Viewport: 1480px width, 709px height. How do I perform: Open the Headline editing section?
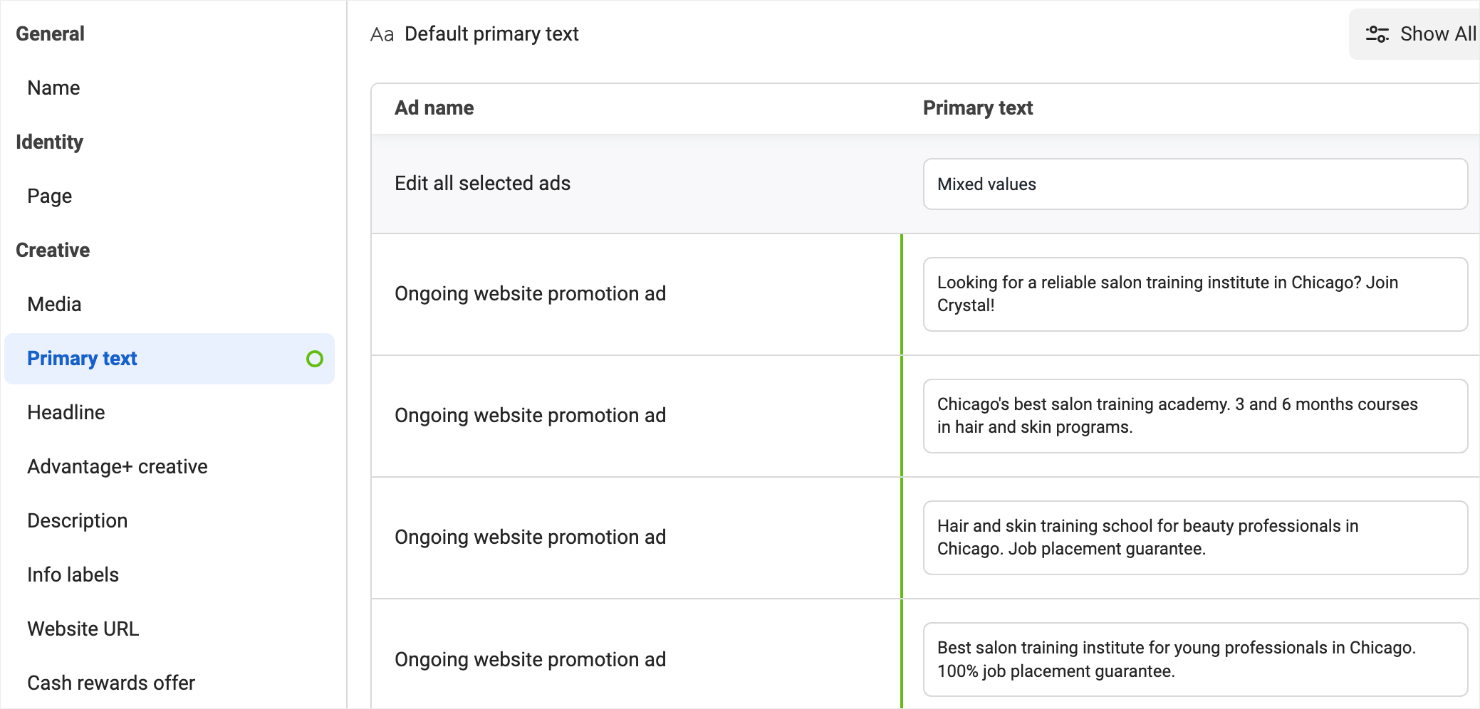tap(66, 412)
